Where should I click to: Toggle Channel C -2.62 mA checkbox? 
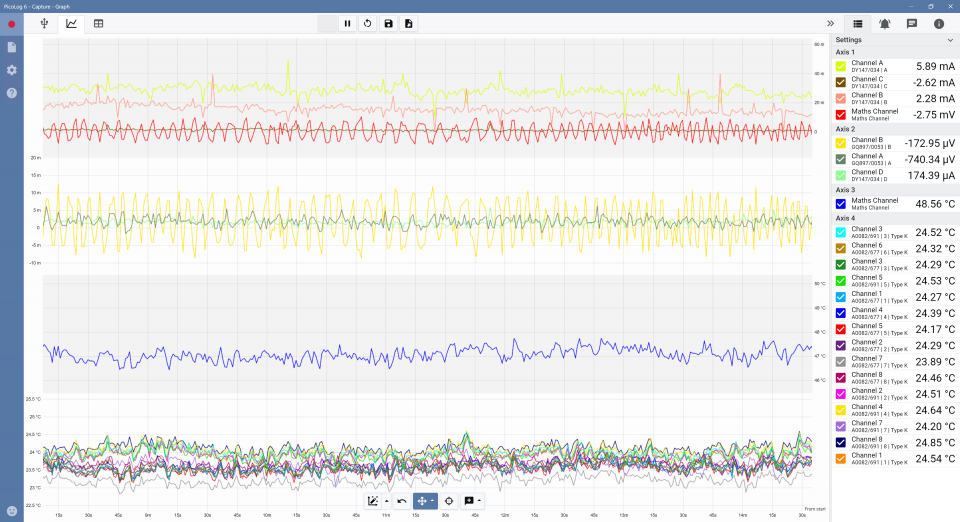tap(841, 82)
